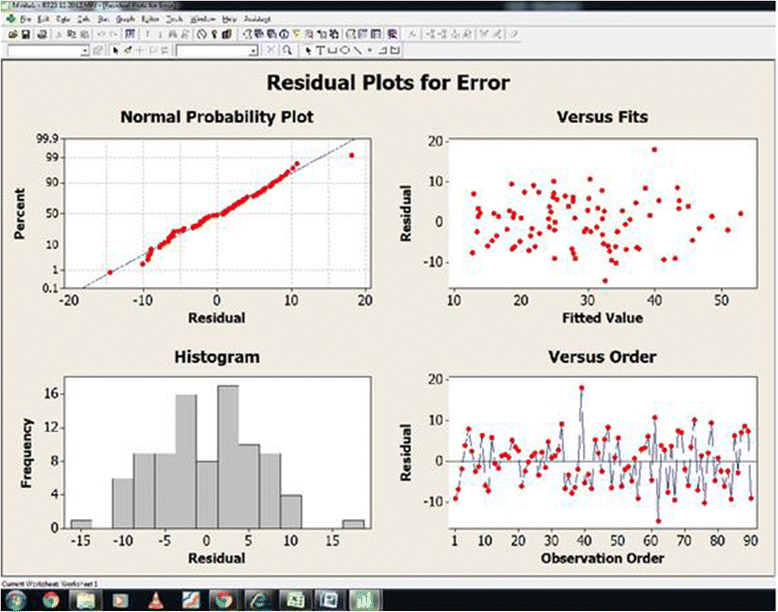Click the Redo arrow icon

click(x=114, y=35)
